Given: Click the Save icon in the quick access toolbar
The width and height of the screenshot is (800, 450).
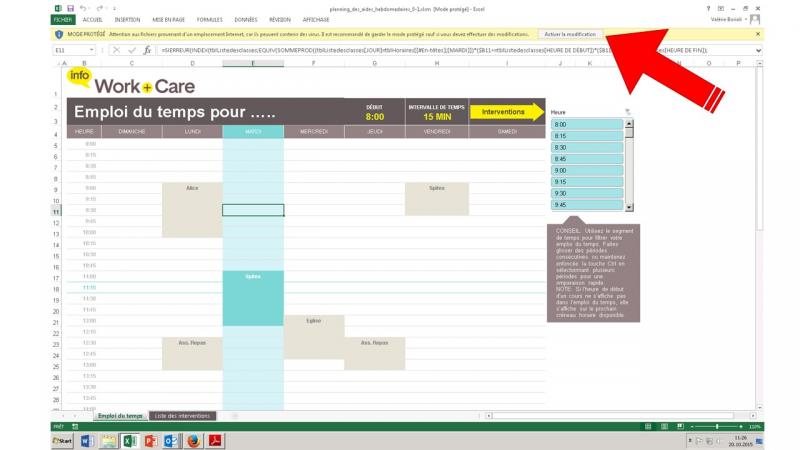Looking at the screenshot, I should [69, 7].
